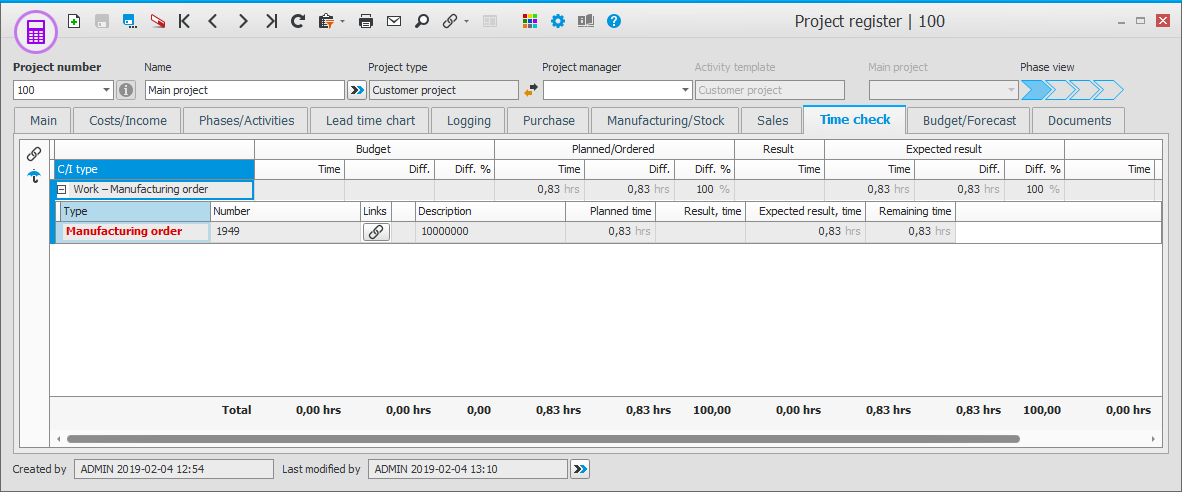Image resolution: width=1182 pixels, height=492 pixels.
Task: Switch to the Lead time chart tab
Action: coord(369,121)
